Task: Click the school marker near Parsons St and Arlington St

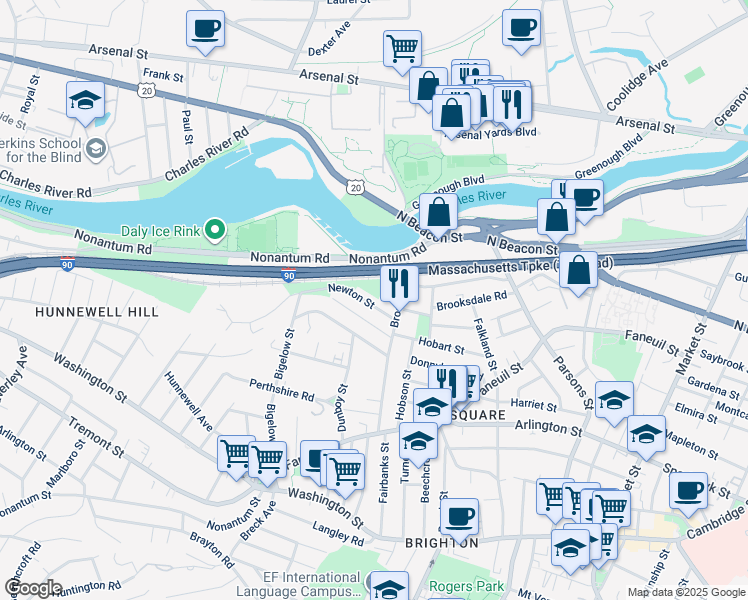Action: pyautogui.click(x=614, y=402)
